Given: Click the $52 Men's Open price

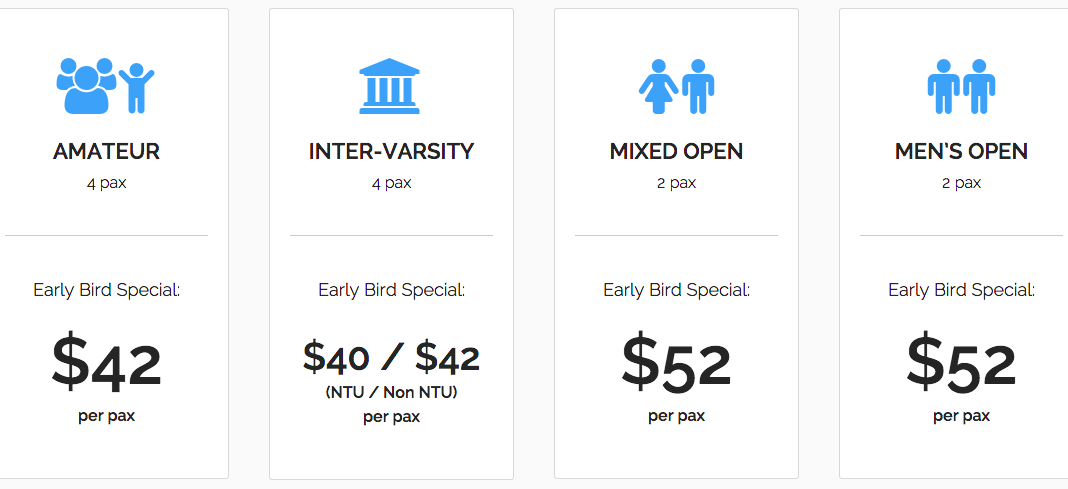Looking at the screenshot, I should point(961,364).
